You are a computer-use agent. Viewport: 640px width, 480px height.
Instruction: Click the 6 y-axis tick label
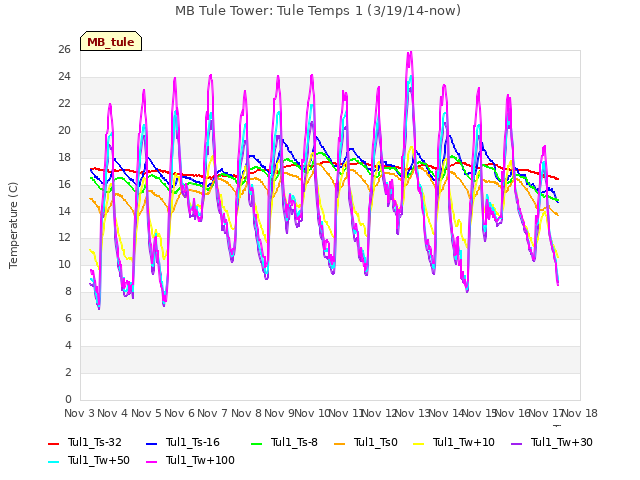[68, 319]
